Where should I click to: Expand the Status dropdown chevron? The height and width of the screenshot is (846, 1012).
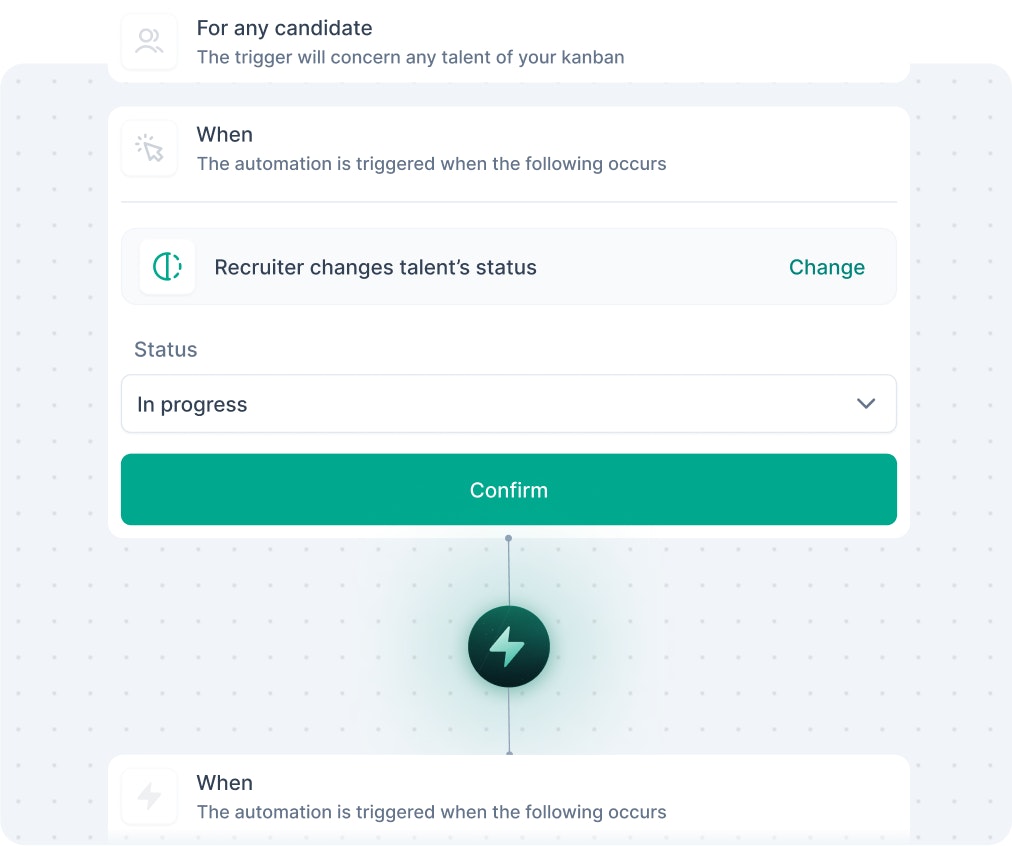coord(865,404)
